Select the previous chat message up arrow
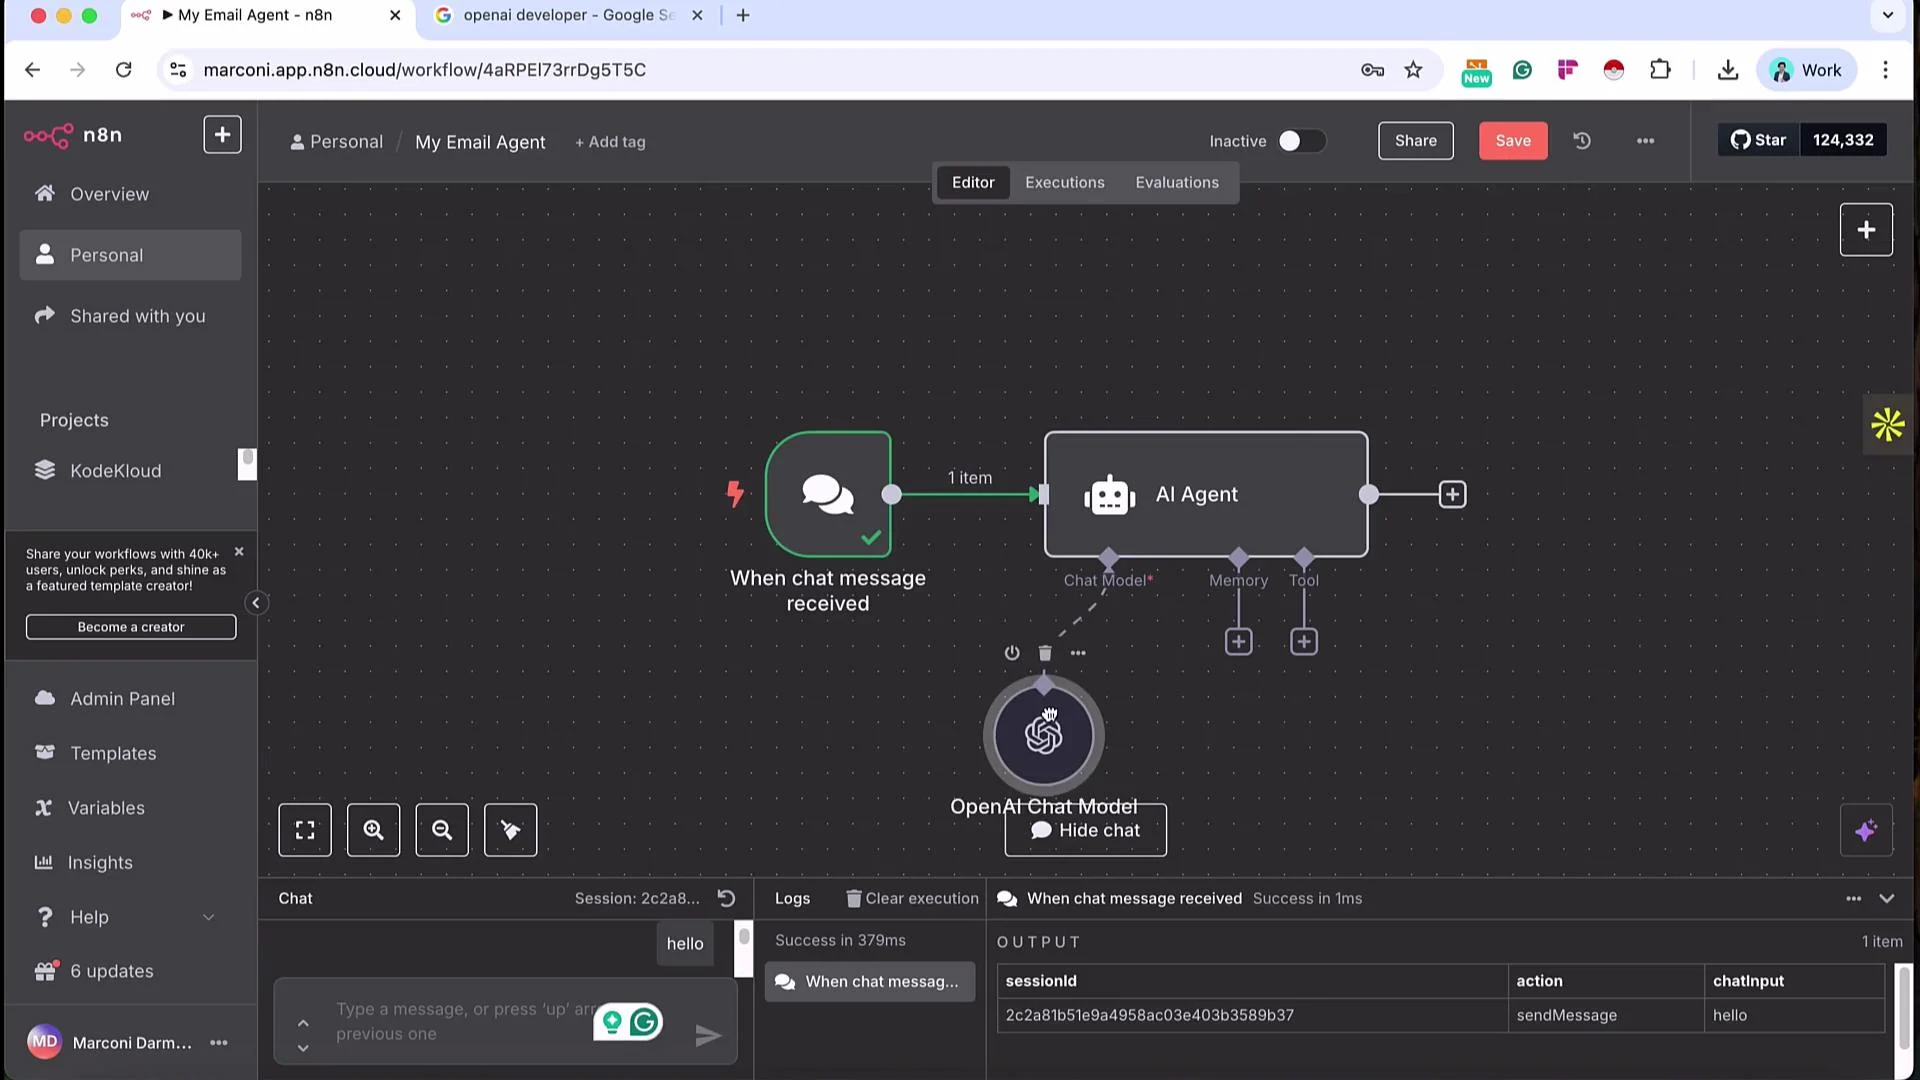The image size is (1920, 1080). pos(303,1022)
